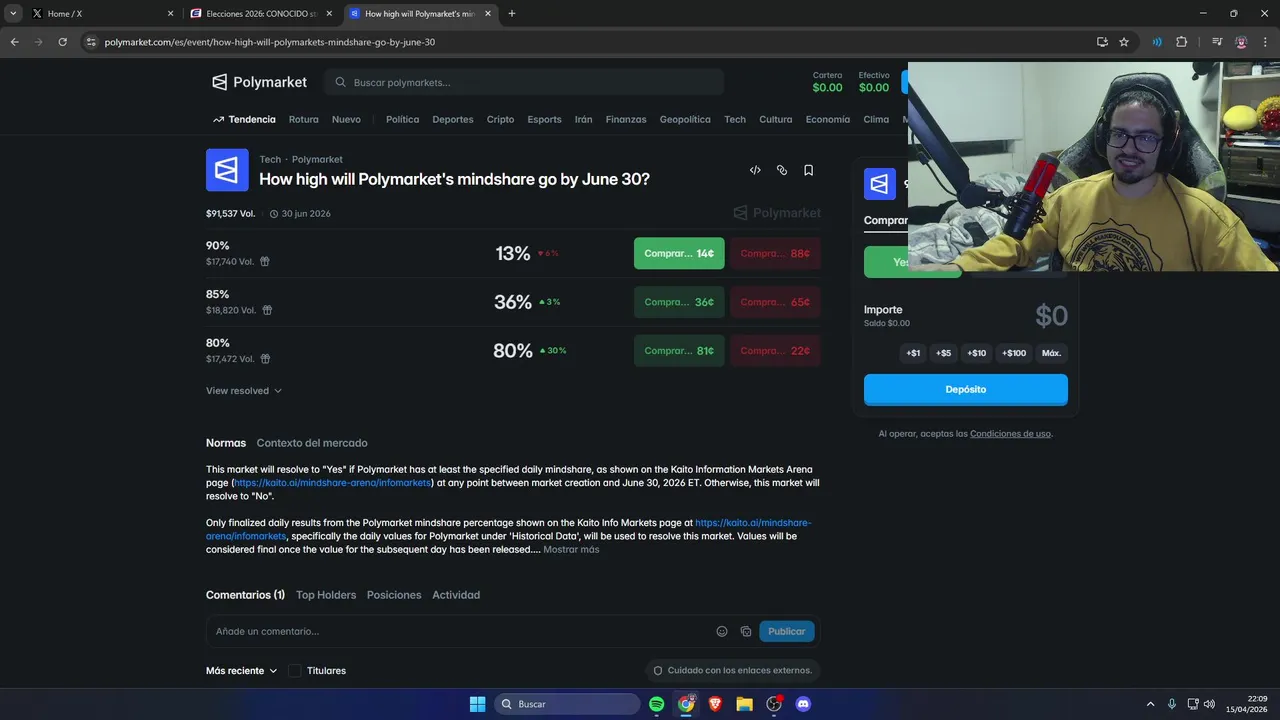Image resolution: width=1280 pixels, height=720 pixels.
Task: Buy Yes at 81¢ on 80% row
Action: coord(679,351)
